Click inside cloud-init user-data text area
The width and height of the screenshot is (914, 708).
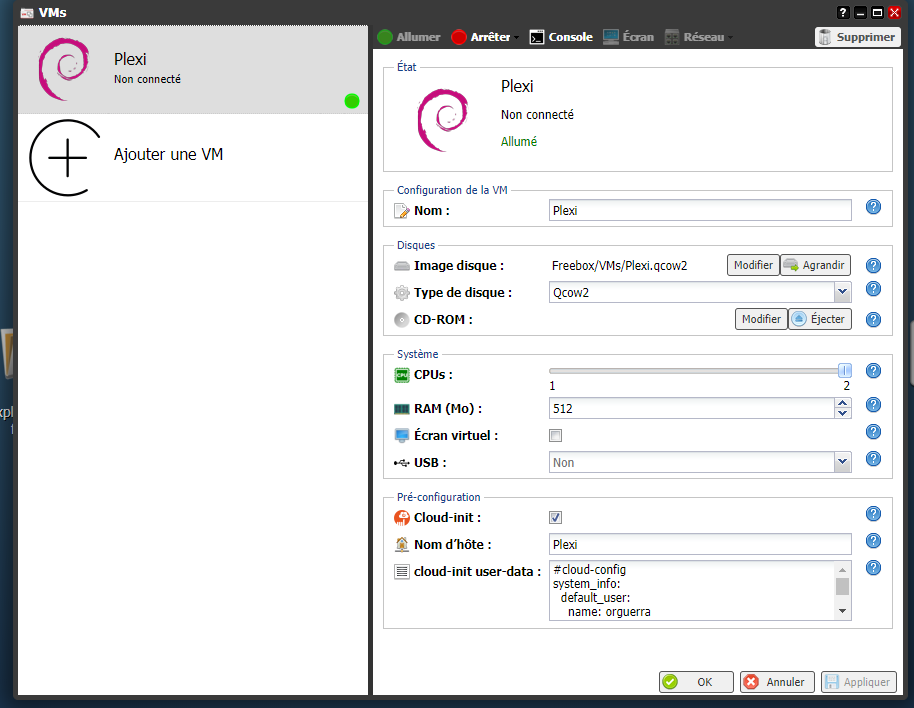691,590
